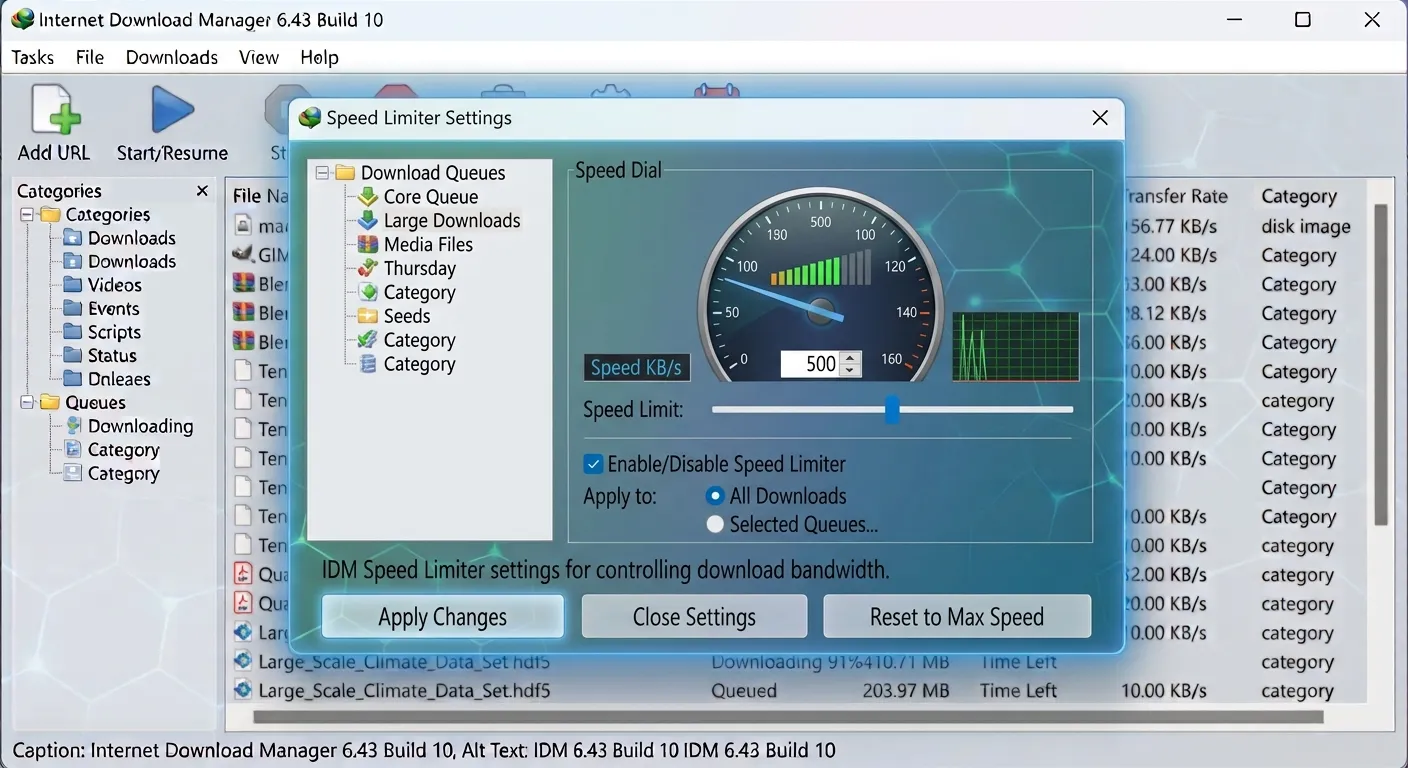1408x768 pixels.
Task: Increase speed value with the up spinner arrow
Action: (850, 358)
